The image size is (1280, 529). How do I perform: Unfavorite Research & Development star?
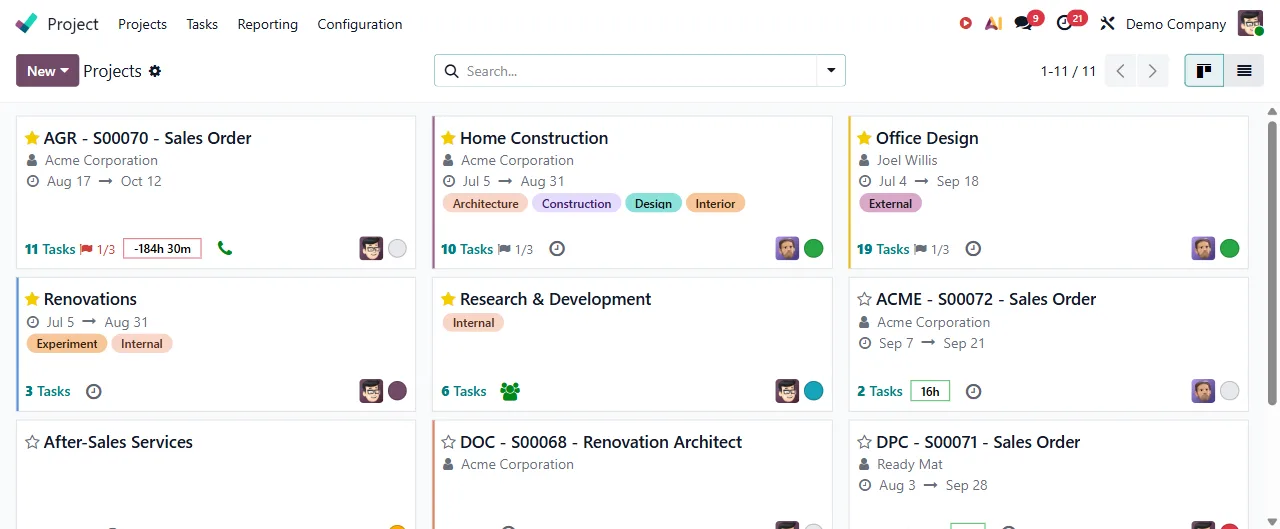tap(448, 299)
